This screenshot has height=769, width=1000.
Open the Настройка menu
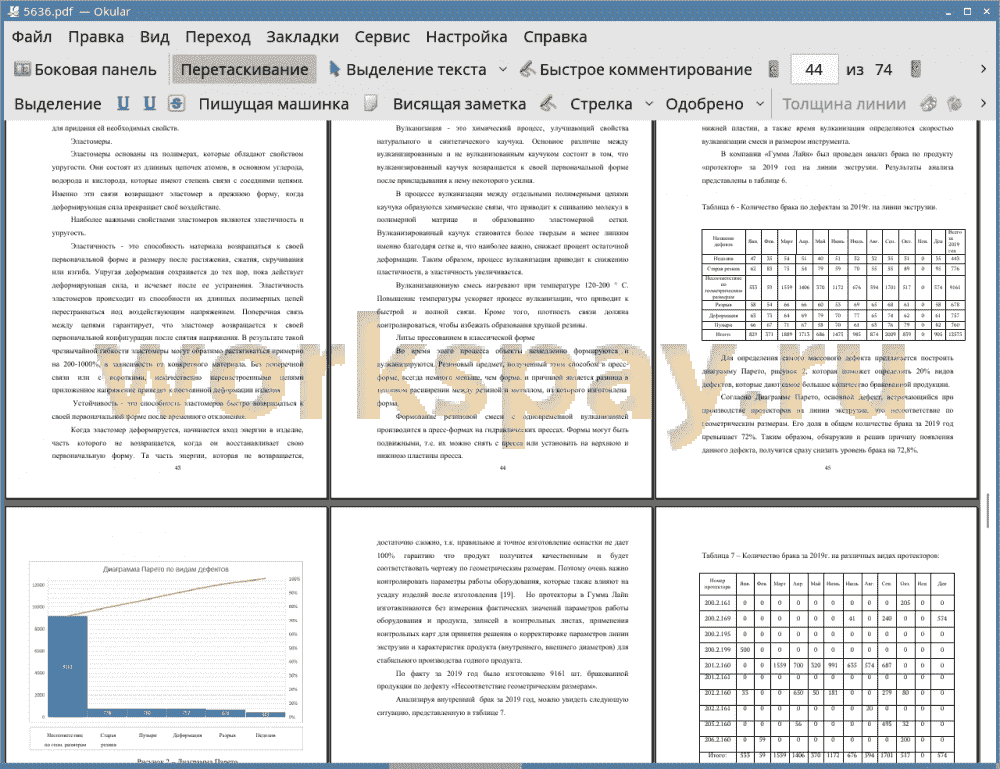[x=466, y=37]
